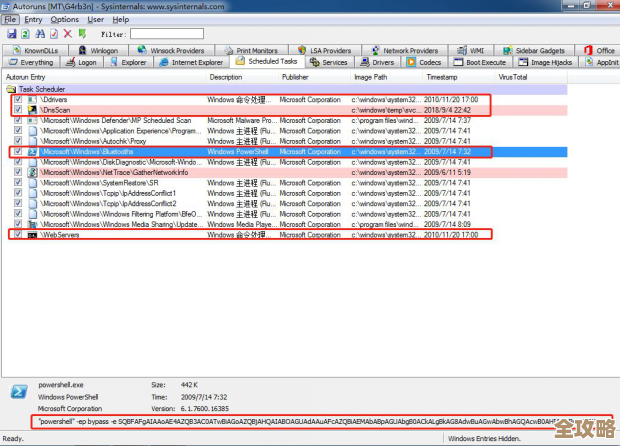Screen dimensions: 621x447
Task: Click the Task Scheduler group folder icon
Action: pos(11,90)
